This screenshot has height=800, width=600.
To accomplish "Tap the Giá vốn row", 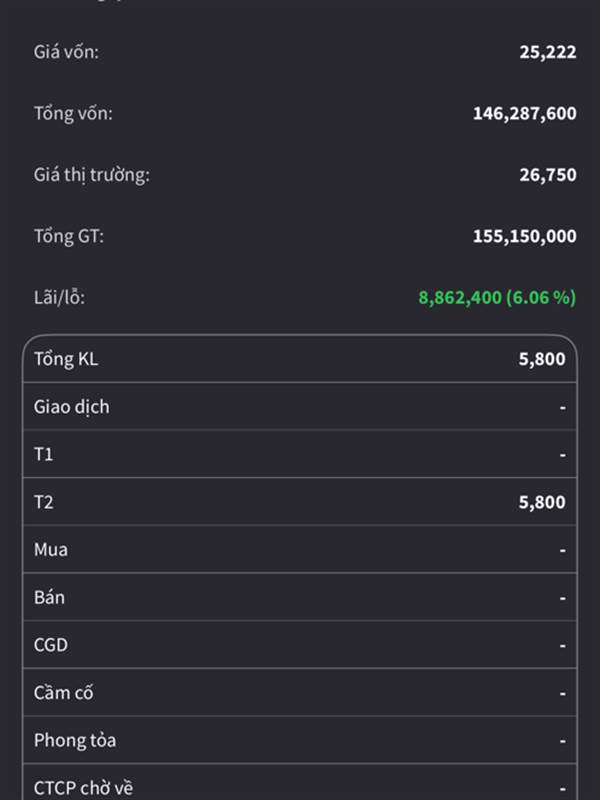I will (x=300, y=52).
